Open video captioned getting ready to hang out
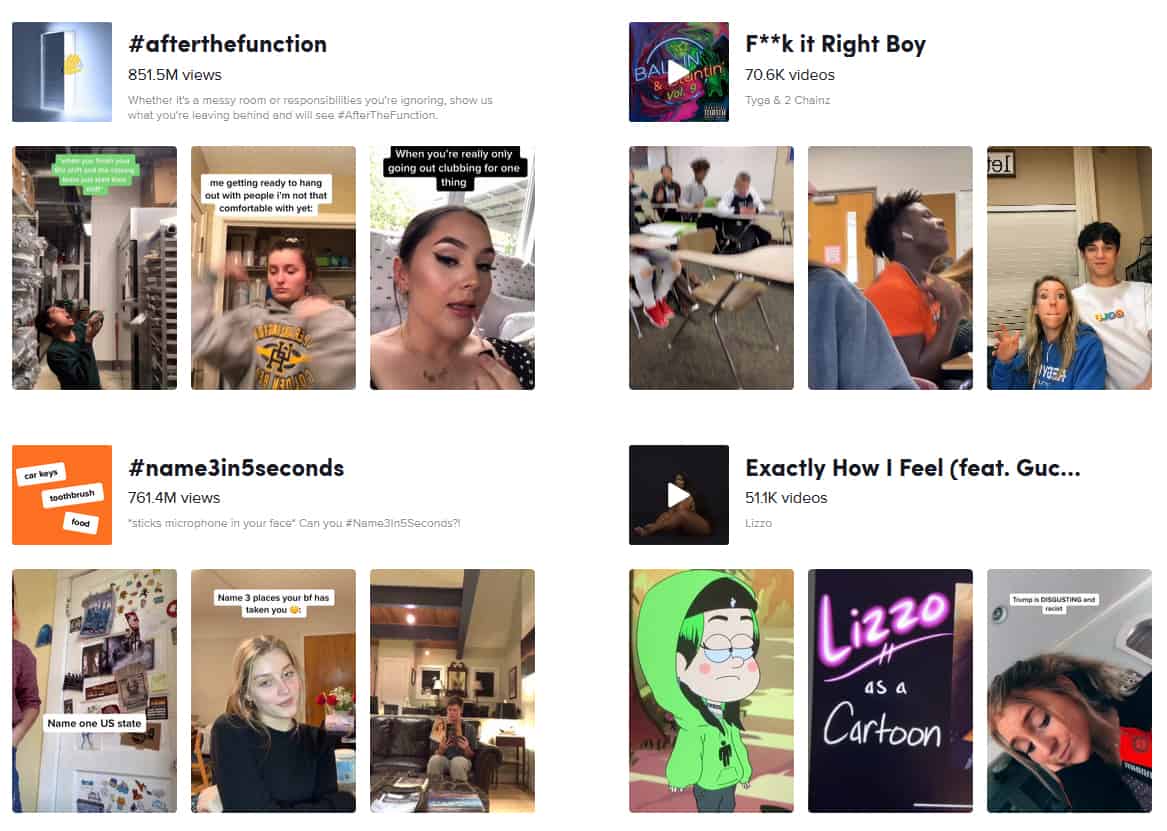The image size is (1167, 831). [x=273, y=268]
